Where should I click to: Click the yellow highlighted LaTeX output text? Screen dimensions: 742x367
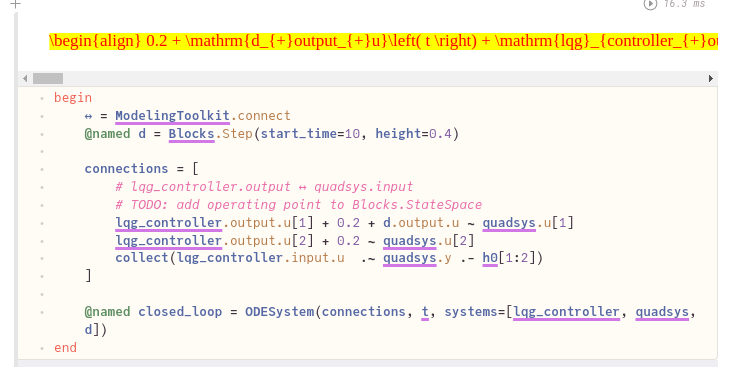pyautogui.click(x=383, y=41)
